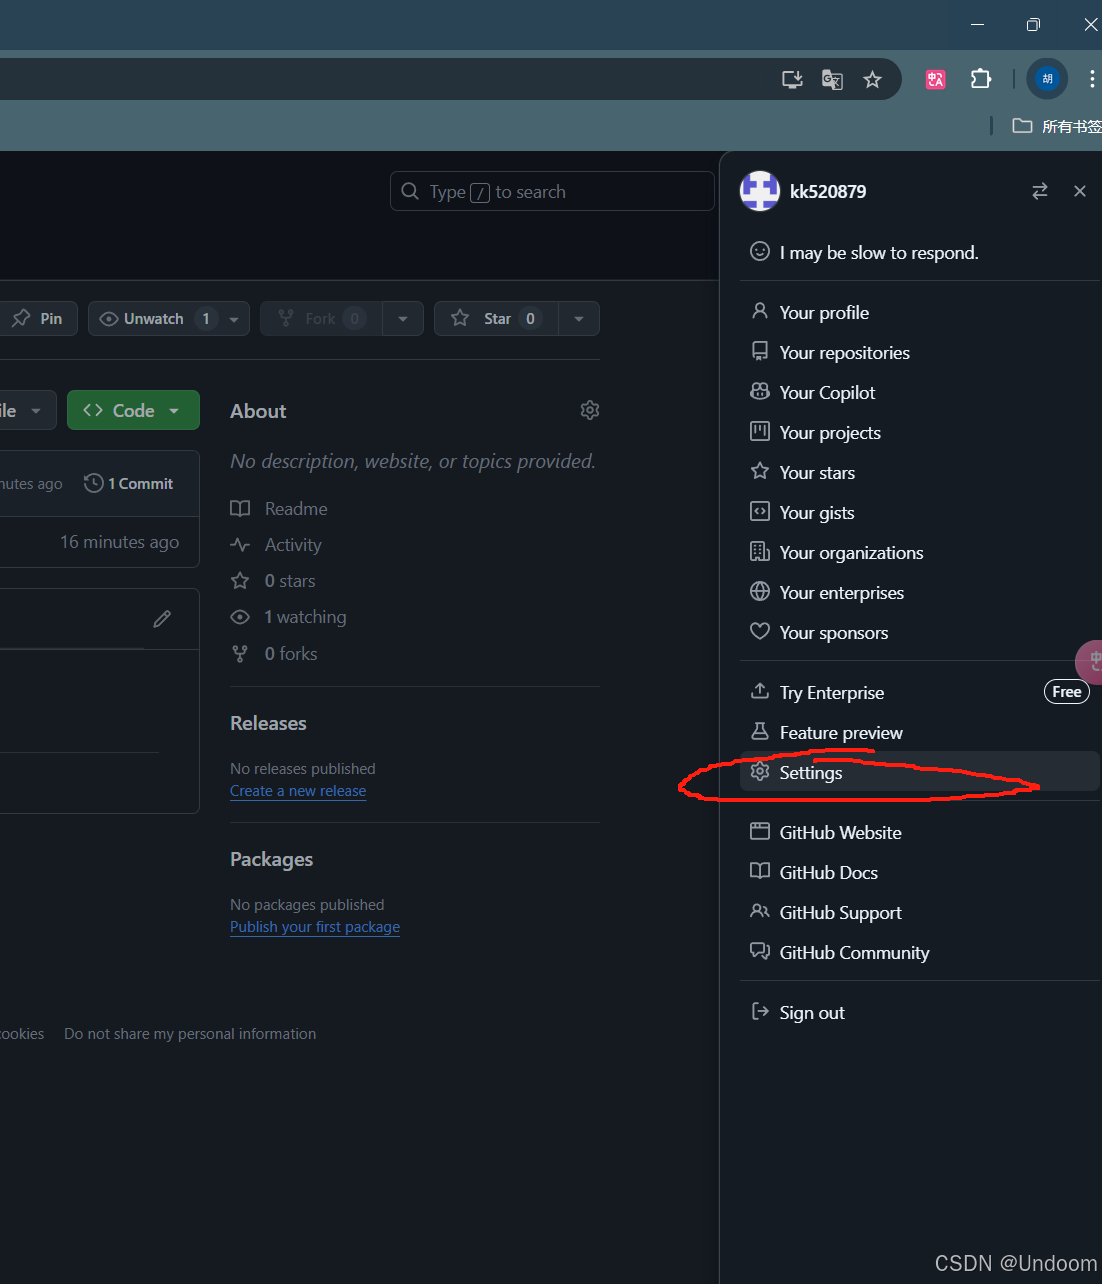
Task: Open the 1 Commit history link
Action: [x=129, y=483]
